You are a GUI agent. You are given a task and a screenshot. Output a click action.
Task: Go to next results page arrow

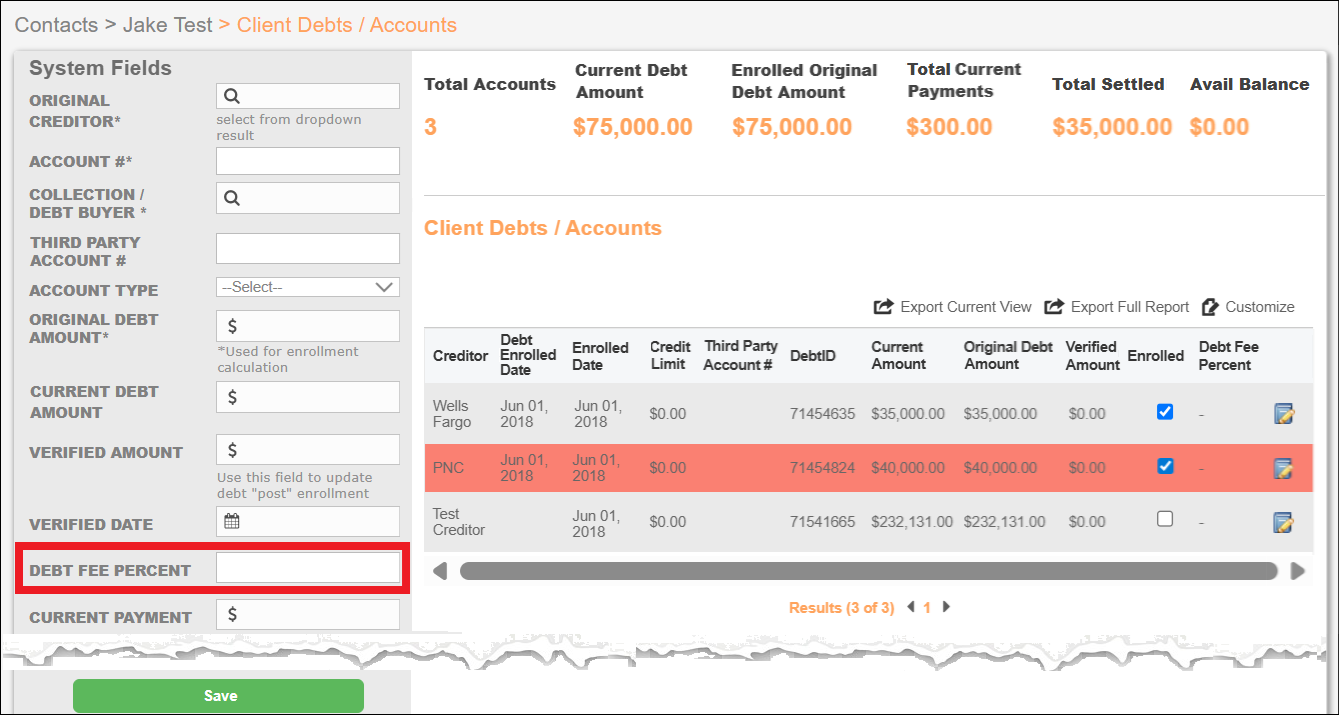pyautogui.click(x=946, y=607)
